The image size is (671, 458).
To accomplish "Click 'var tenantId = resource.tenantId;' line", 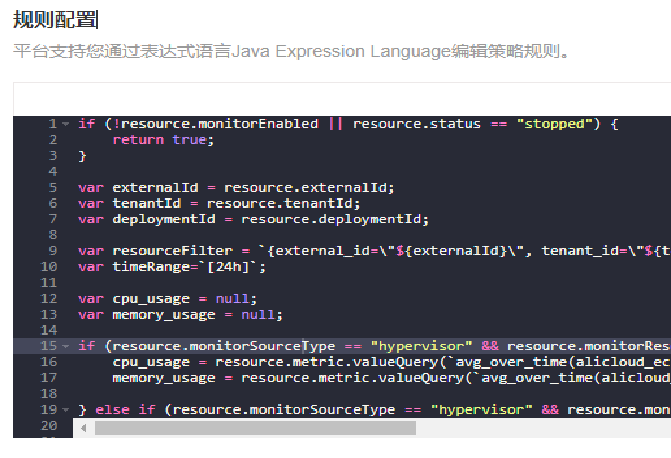I will [x=219, y=203].
